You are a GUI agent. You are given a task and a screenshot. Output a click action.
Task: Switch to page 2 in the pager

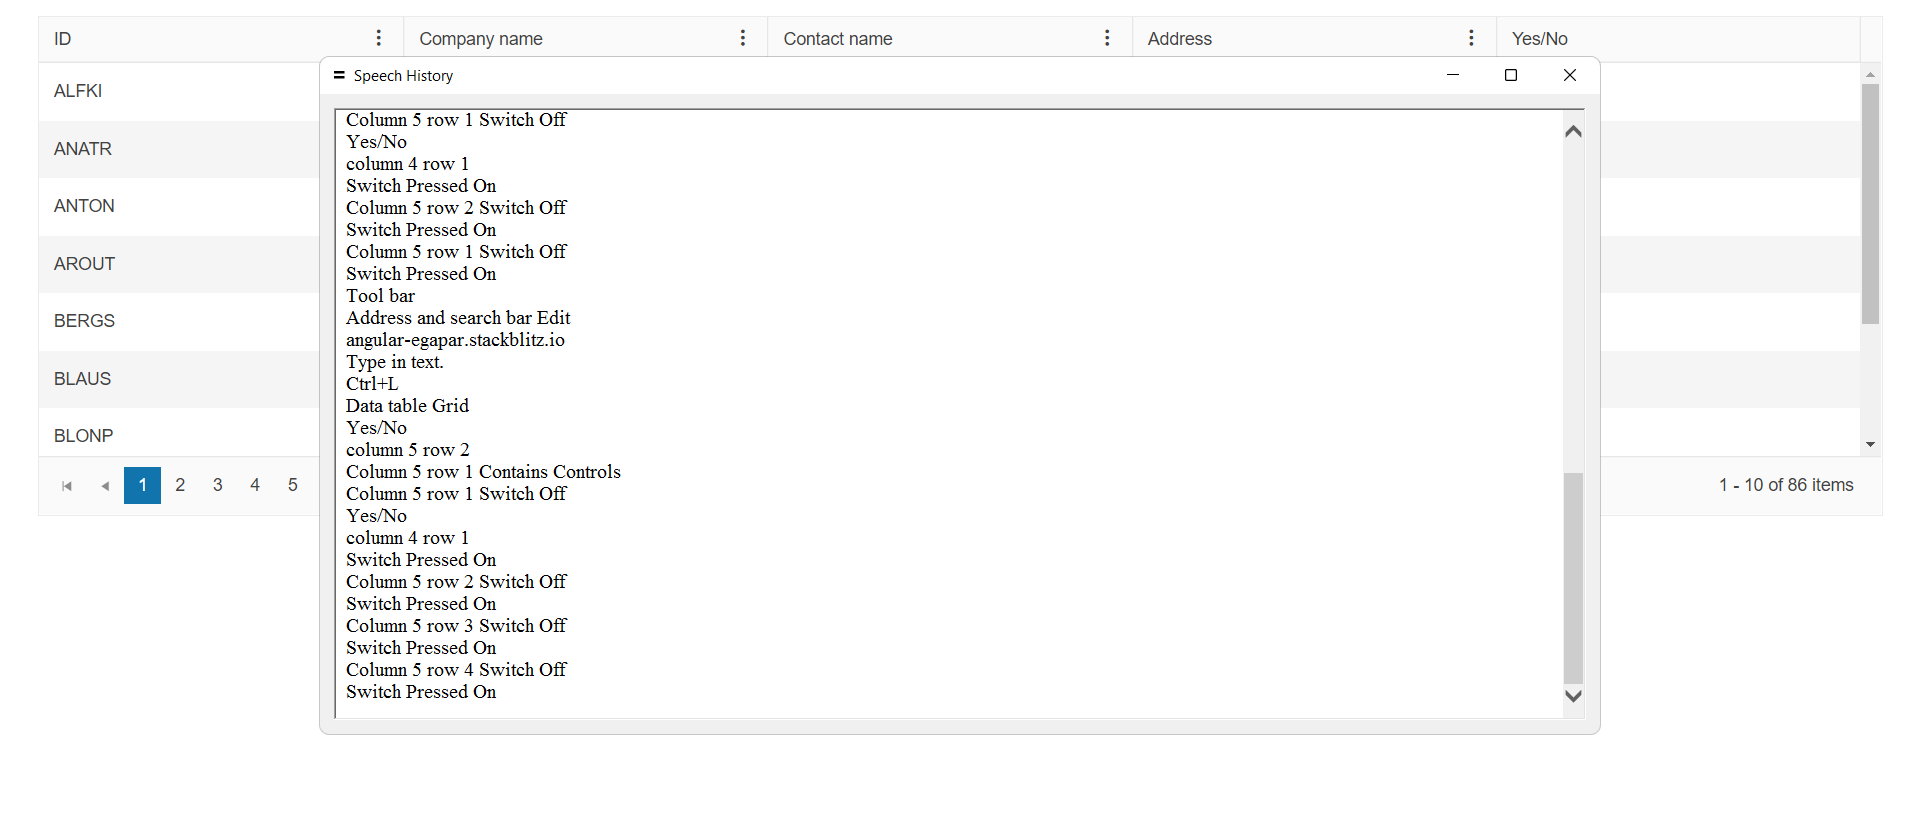[x=180, y=485]
